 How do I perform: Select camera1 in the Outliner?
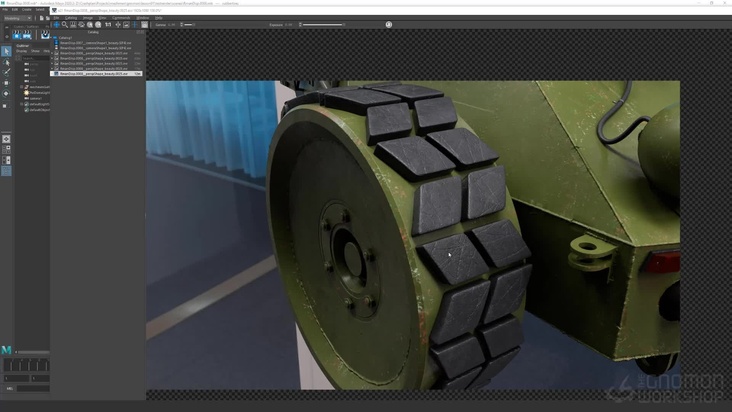tap(35, 98)
